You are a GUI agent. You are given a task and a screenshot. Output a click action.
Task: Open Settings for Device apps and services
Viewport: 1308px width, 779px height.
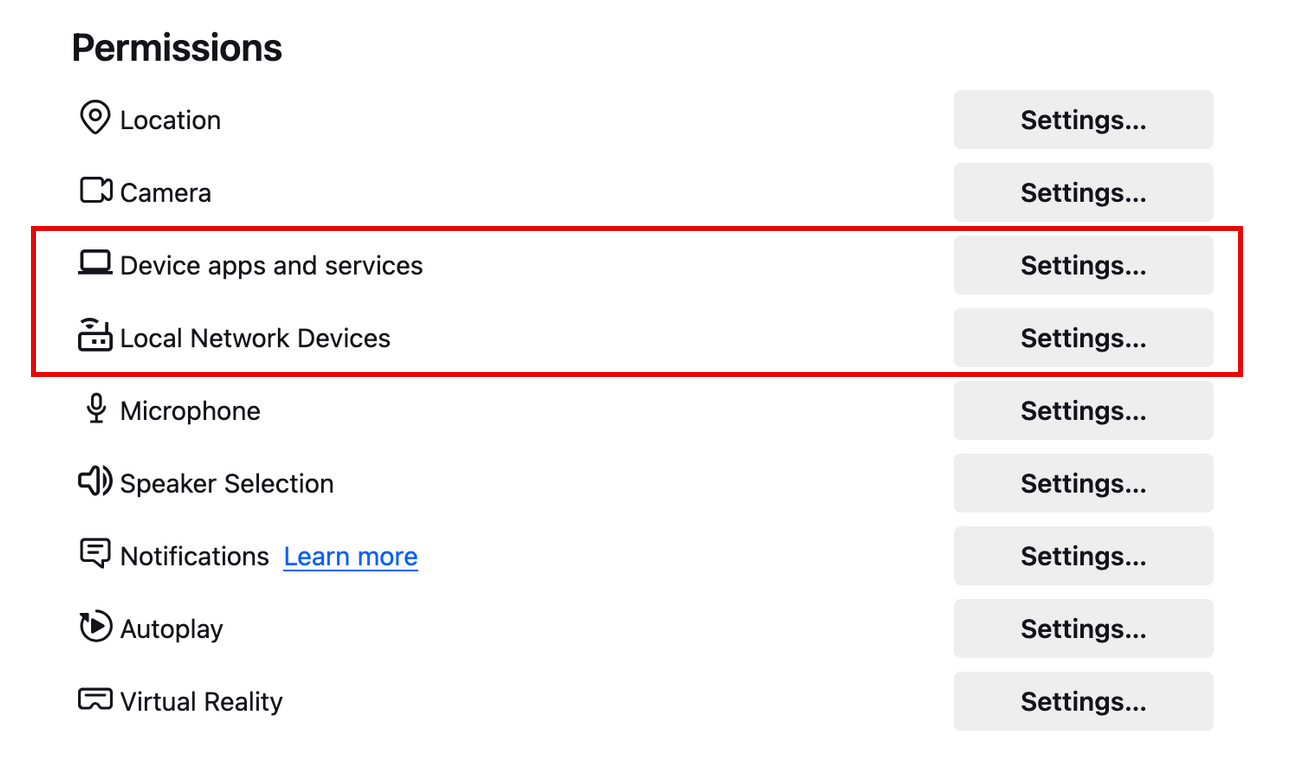pyautogui.click(x=1083, y=265)
